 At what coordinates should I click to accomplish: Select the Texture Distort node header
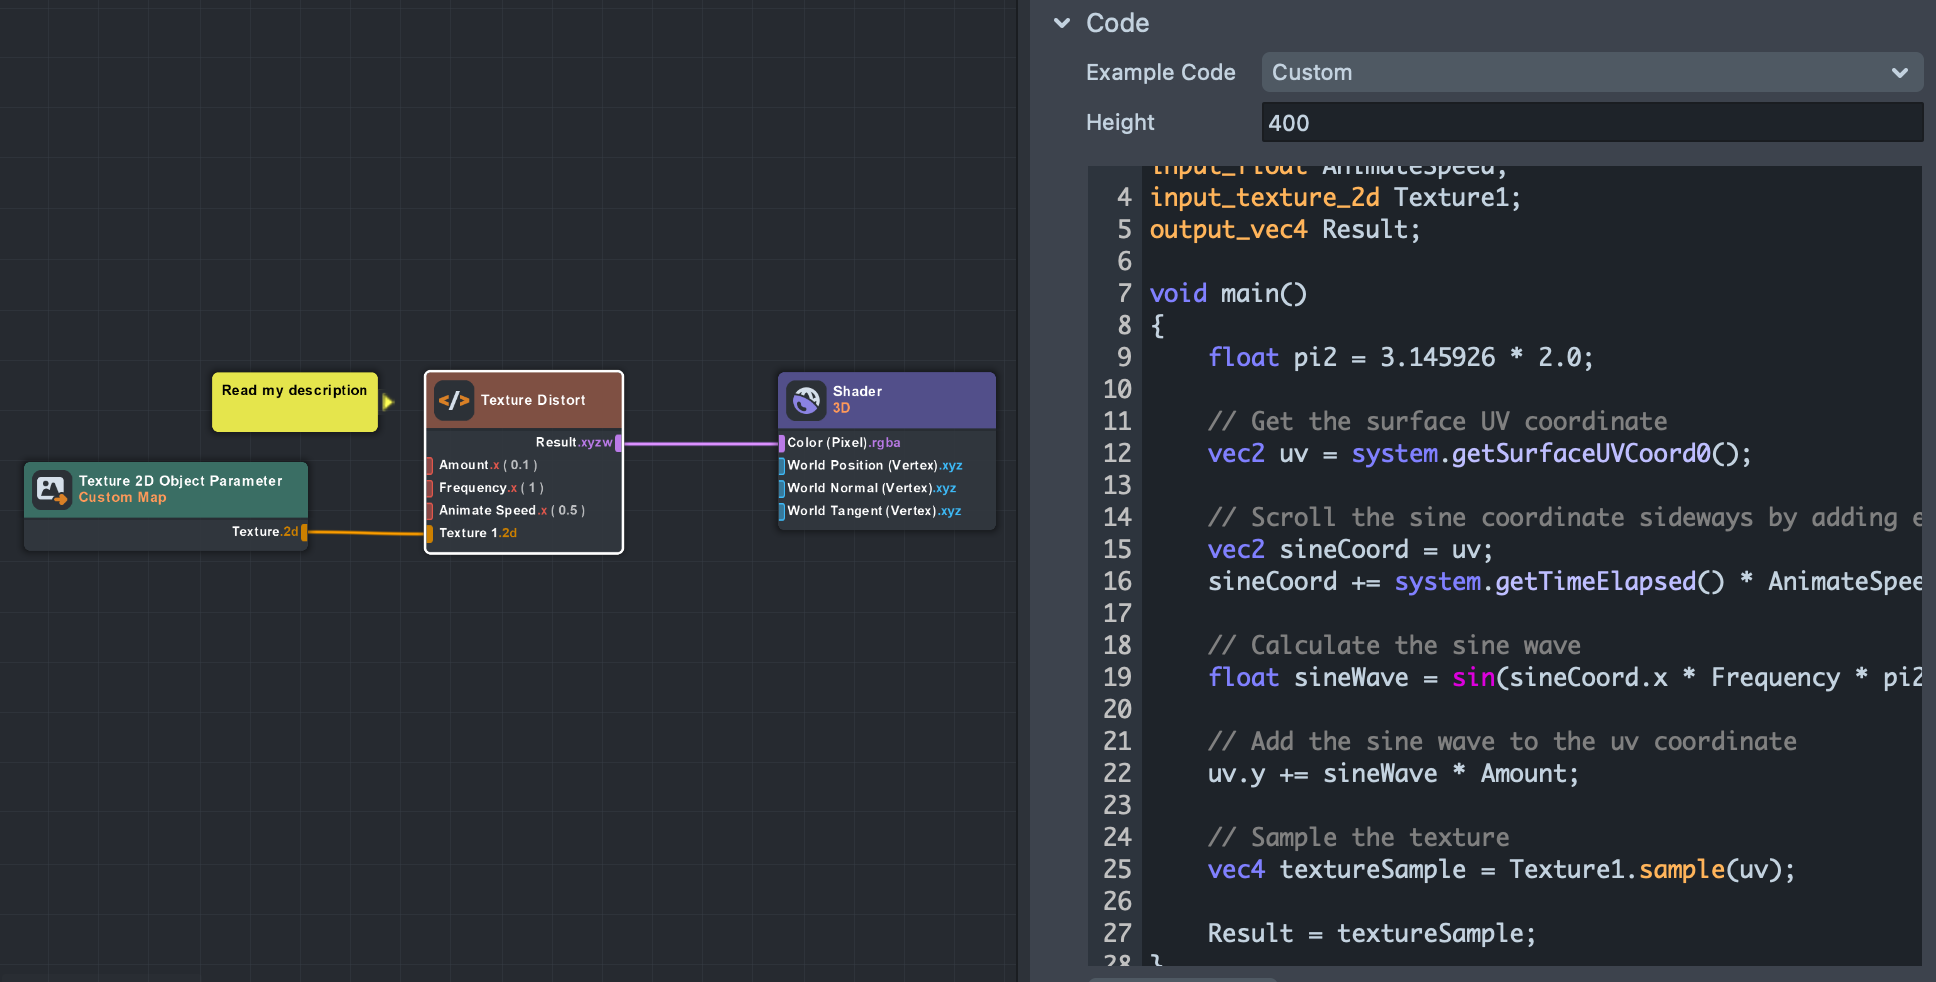(x=534, y=400)
